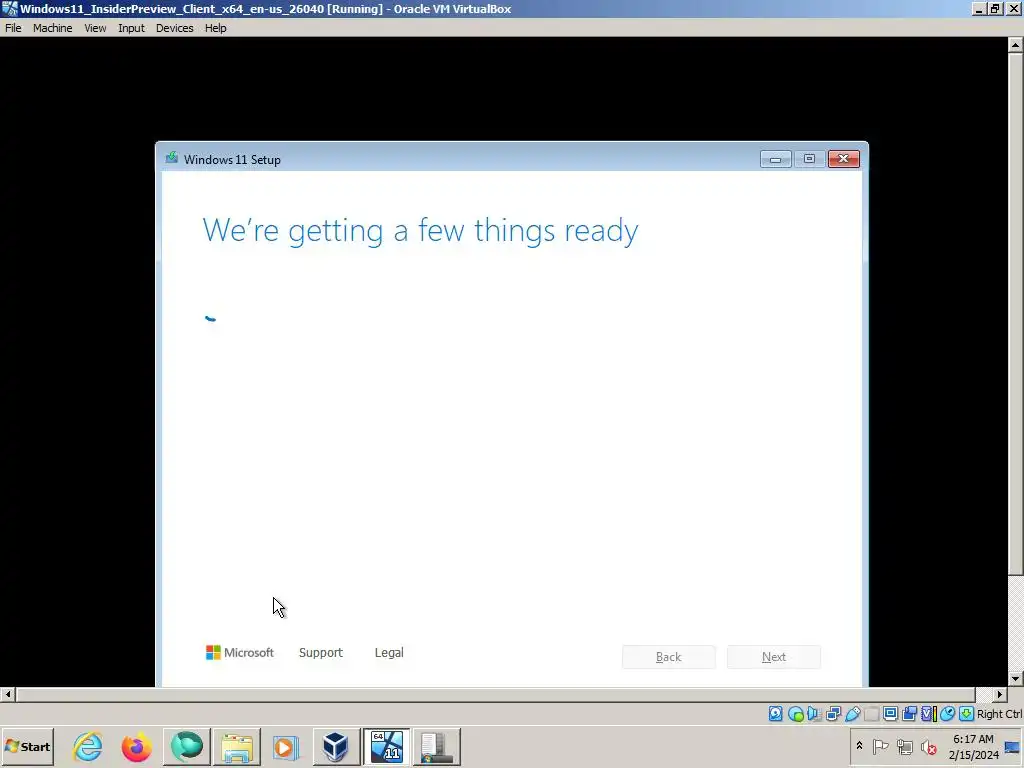Click the Microsoft logo link
The image size is (1024, 768).
coord(240,652)
